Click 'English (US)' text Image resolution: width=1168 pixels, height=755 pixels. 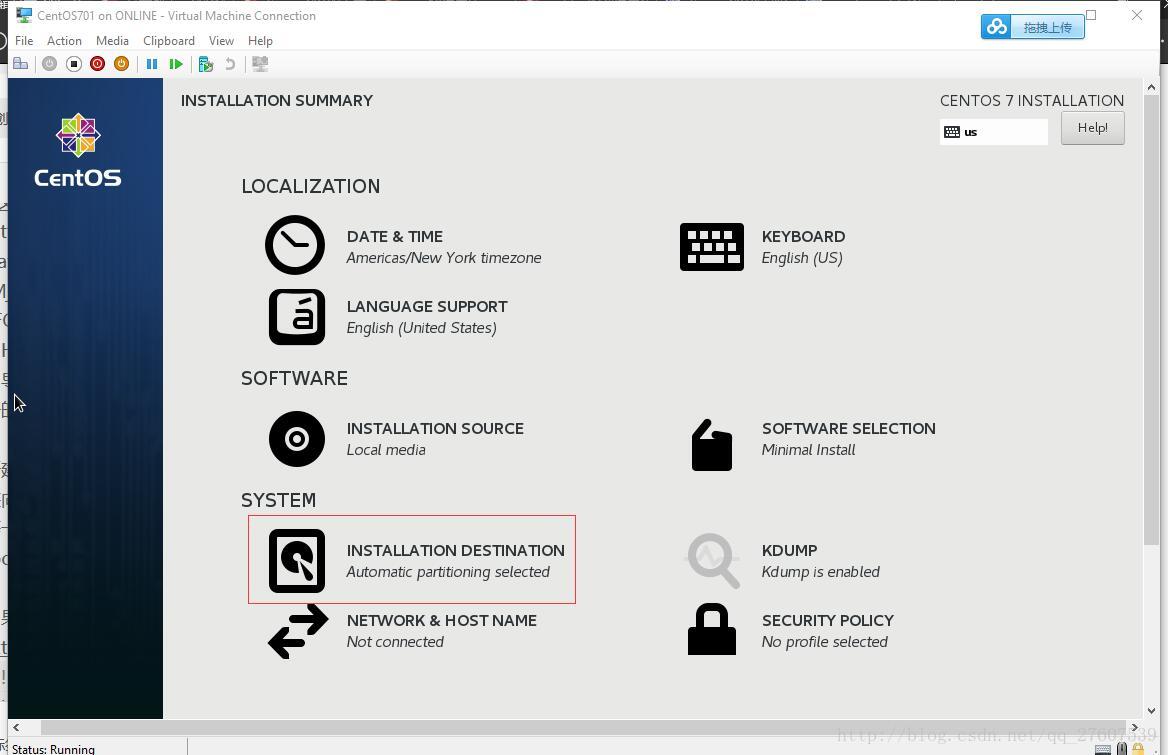tap(802, 258)
